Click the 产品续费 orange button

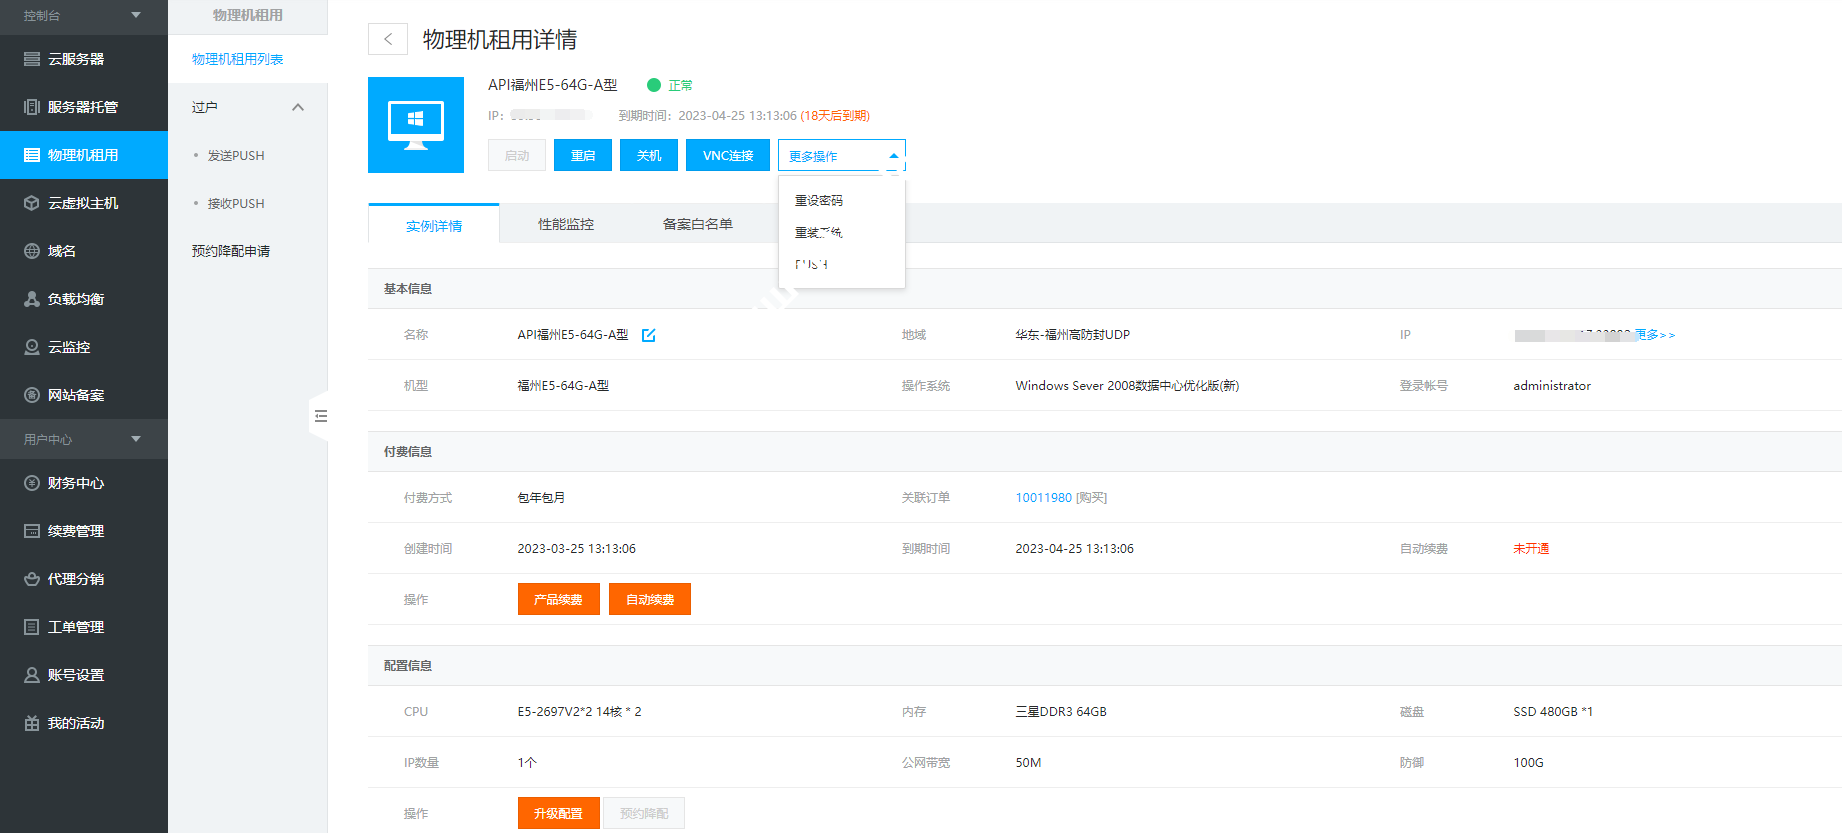point(558,599)
